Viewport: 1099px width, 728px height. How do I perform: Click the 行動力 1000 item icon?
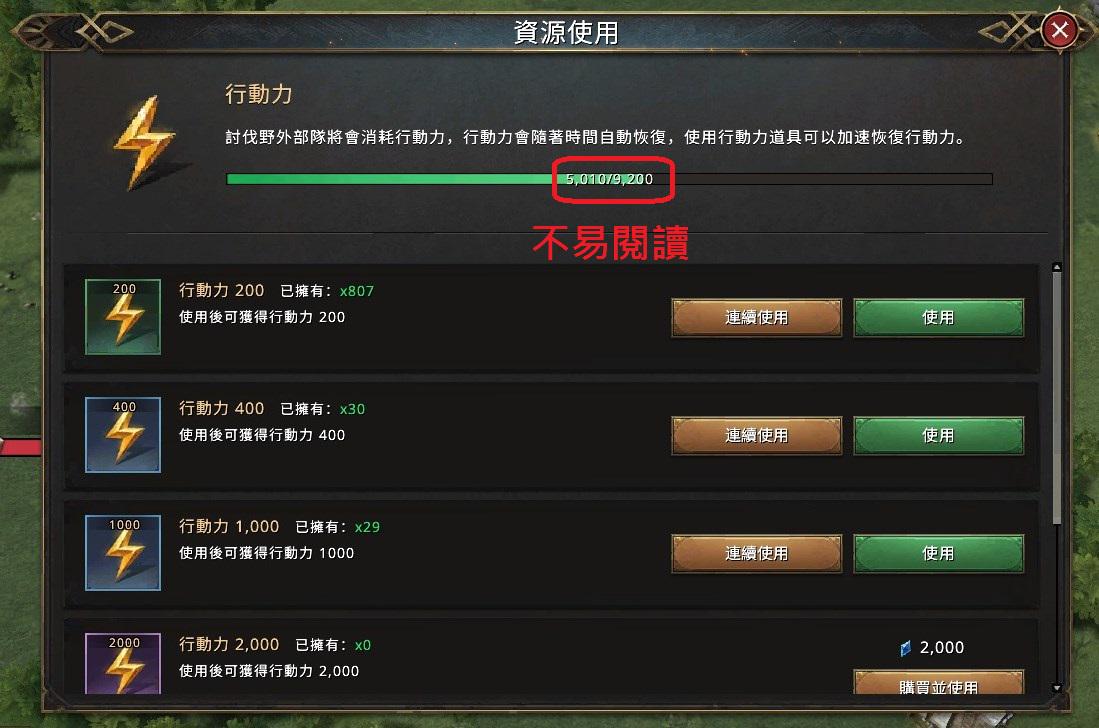pyautogui.click(x=123, y=553)
